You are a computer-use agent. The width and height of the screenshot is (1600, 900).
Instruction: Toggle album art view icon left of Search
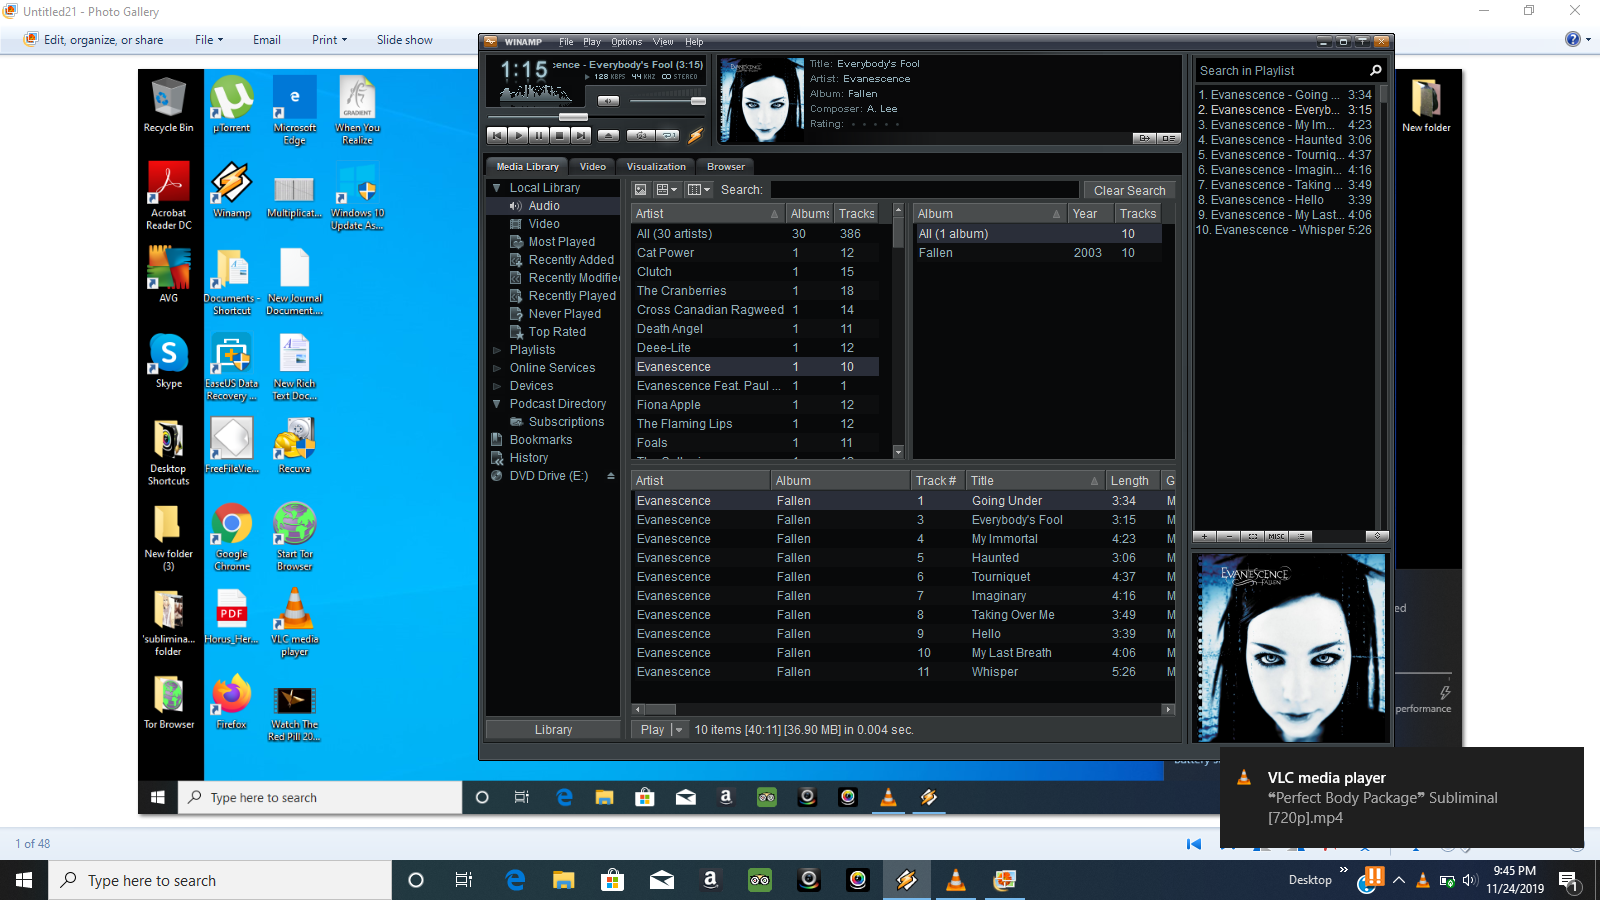[x=641, y=190]
